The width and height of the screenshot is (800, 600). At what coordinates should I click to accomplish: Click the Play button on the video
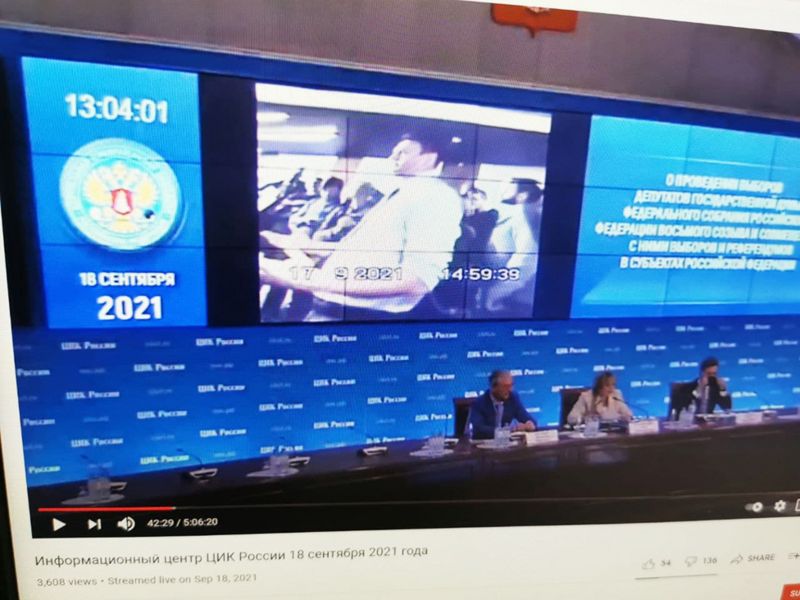59,524
